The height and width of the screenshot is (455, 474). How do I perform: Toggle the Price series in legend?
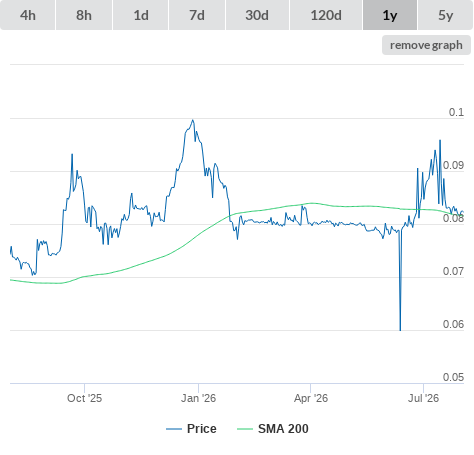pyautogui.click(x=202, y=429)
